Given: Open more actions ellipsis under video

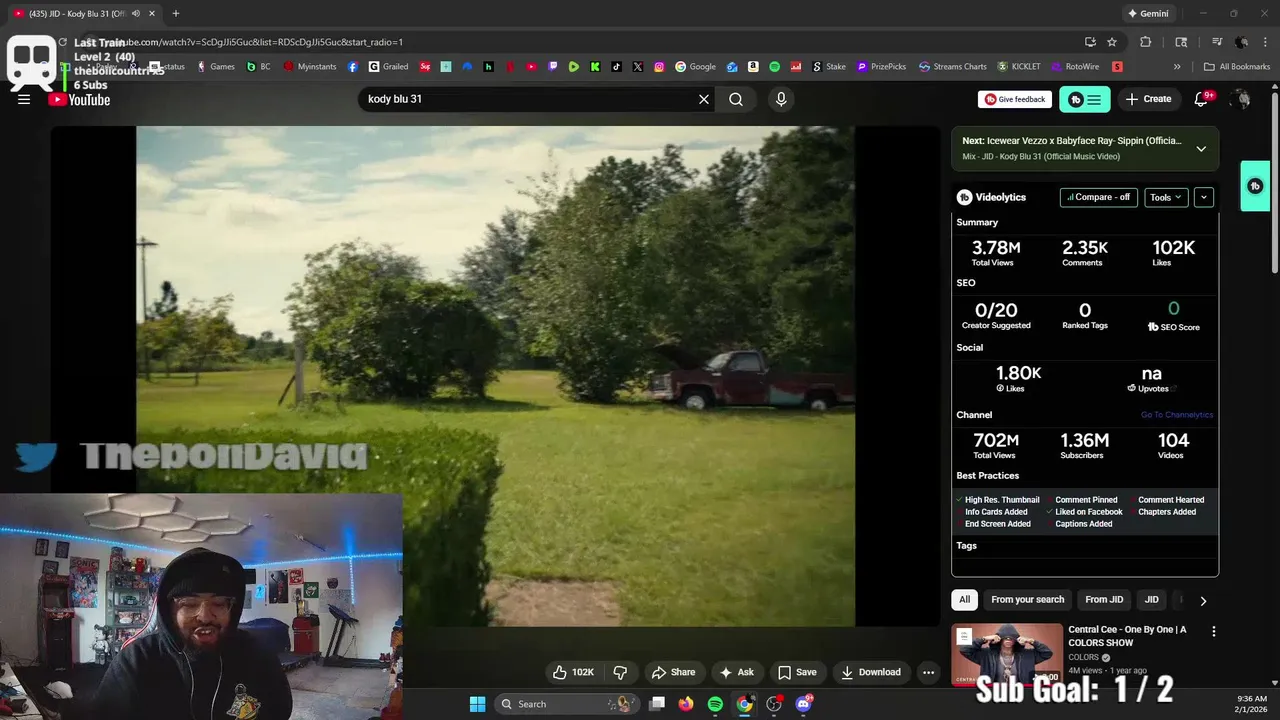Looking at the screenshot, I should click(x=928, y=672).
